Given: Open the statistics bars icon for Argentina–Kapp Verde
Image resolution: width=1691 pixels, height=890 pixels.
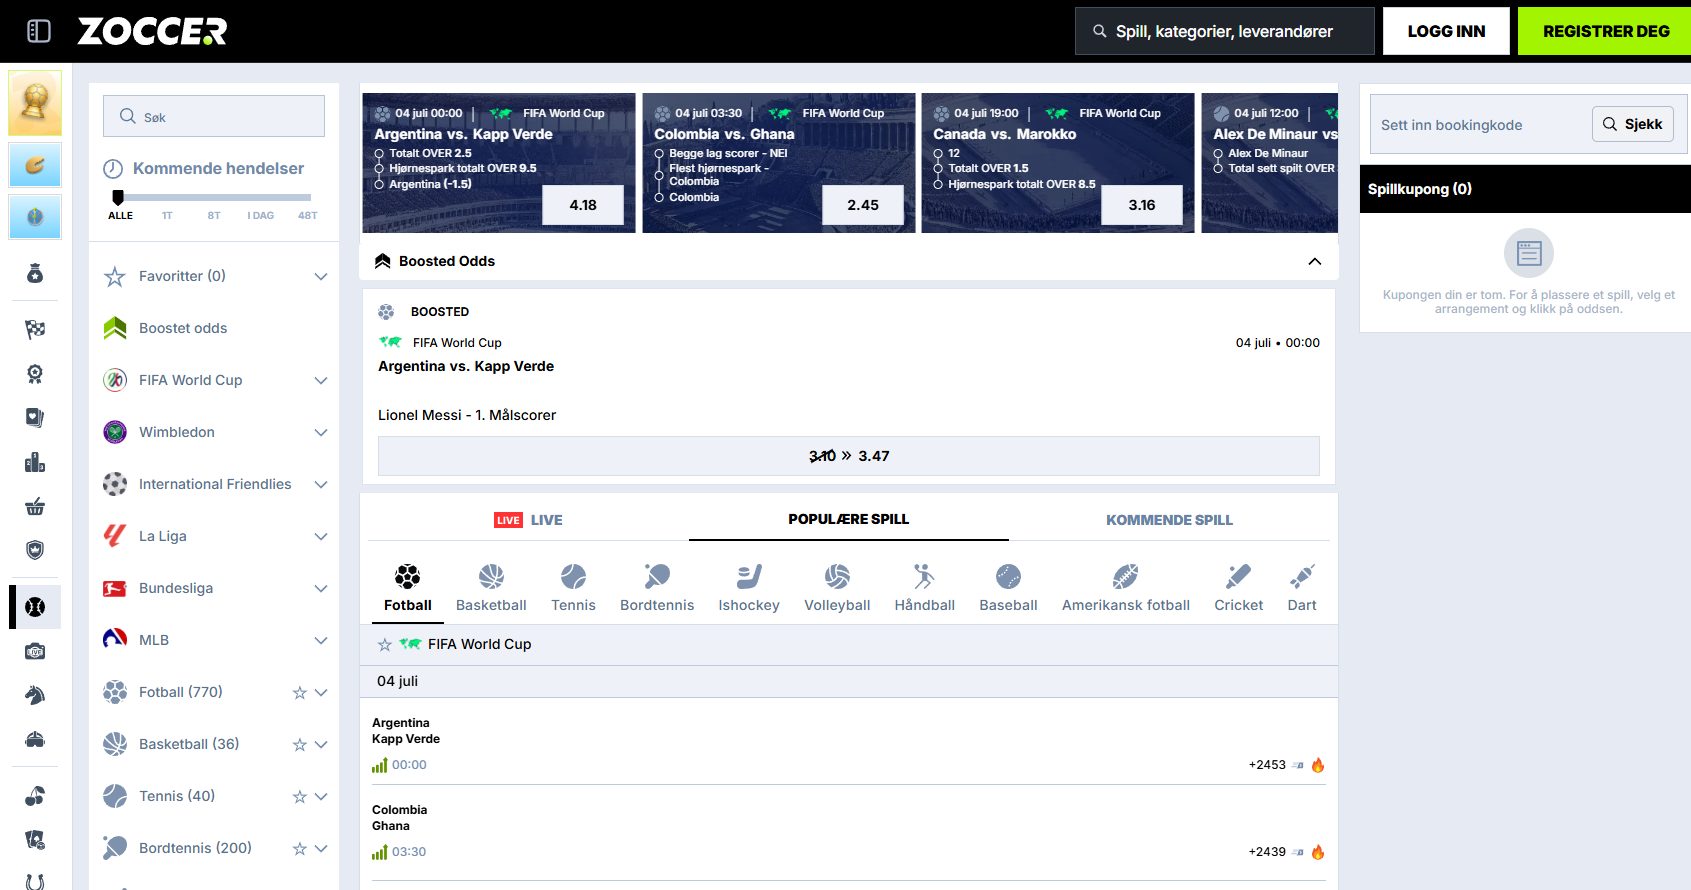Looking at the screenshot, I should click(379, 765).
